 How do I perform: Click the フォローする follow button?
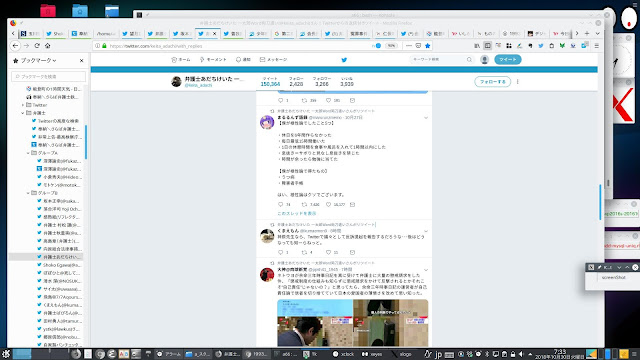click(492, 82)
